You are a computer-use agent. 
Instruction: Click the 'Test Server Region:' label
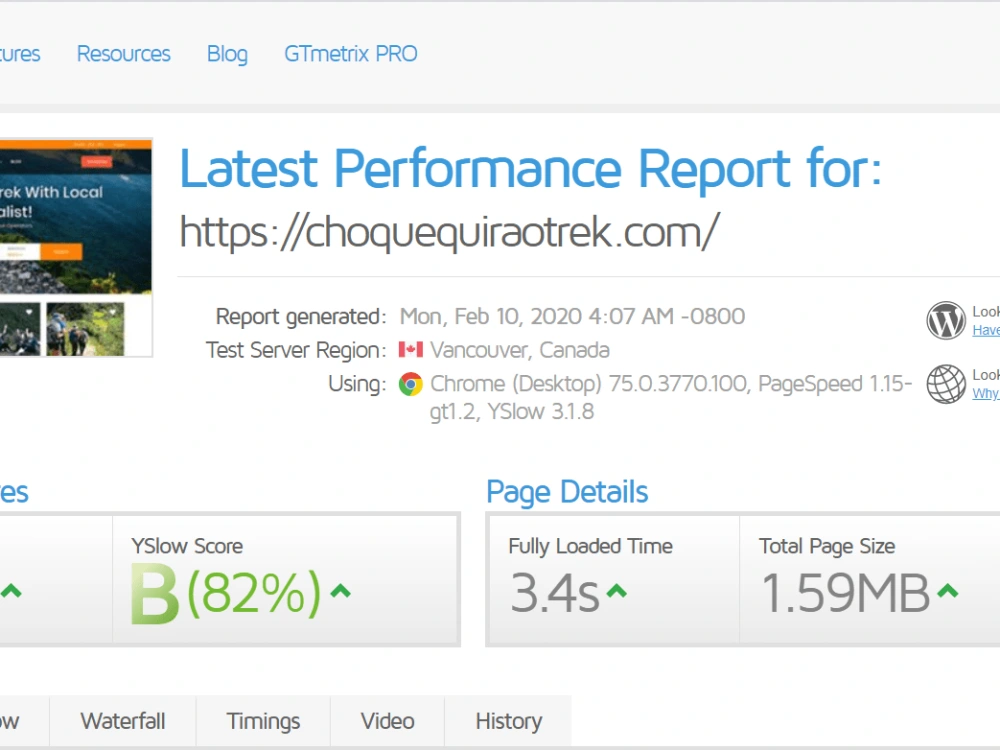coord(296,350)
